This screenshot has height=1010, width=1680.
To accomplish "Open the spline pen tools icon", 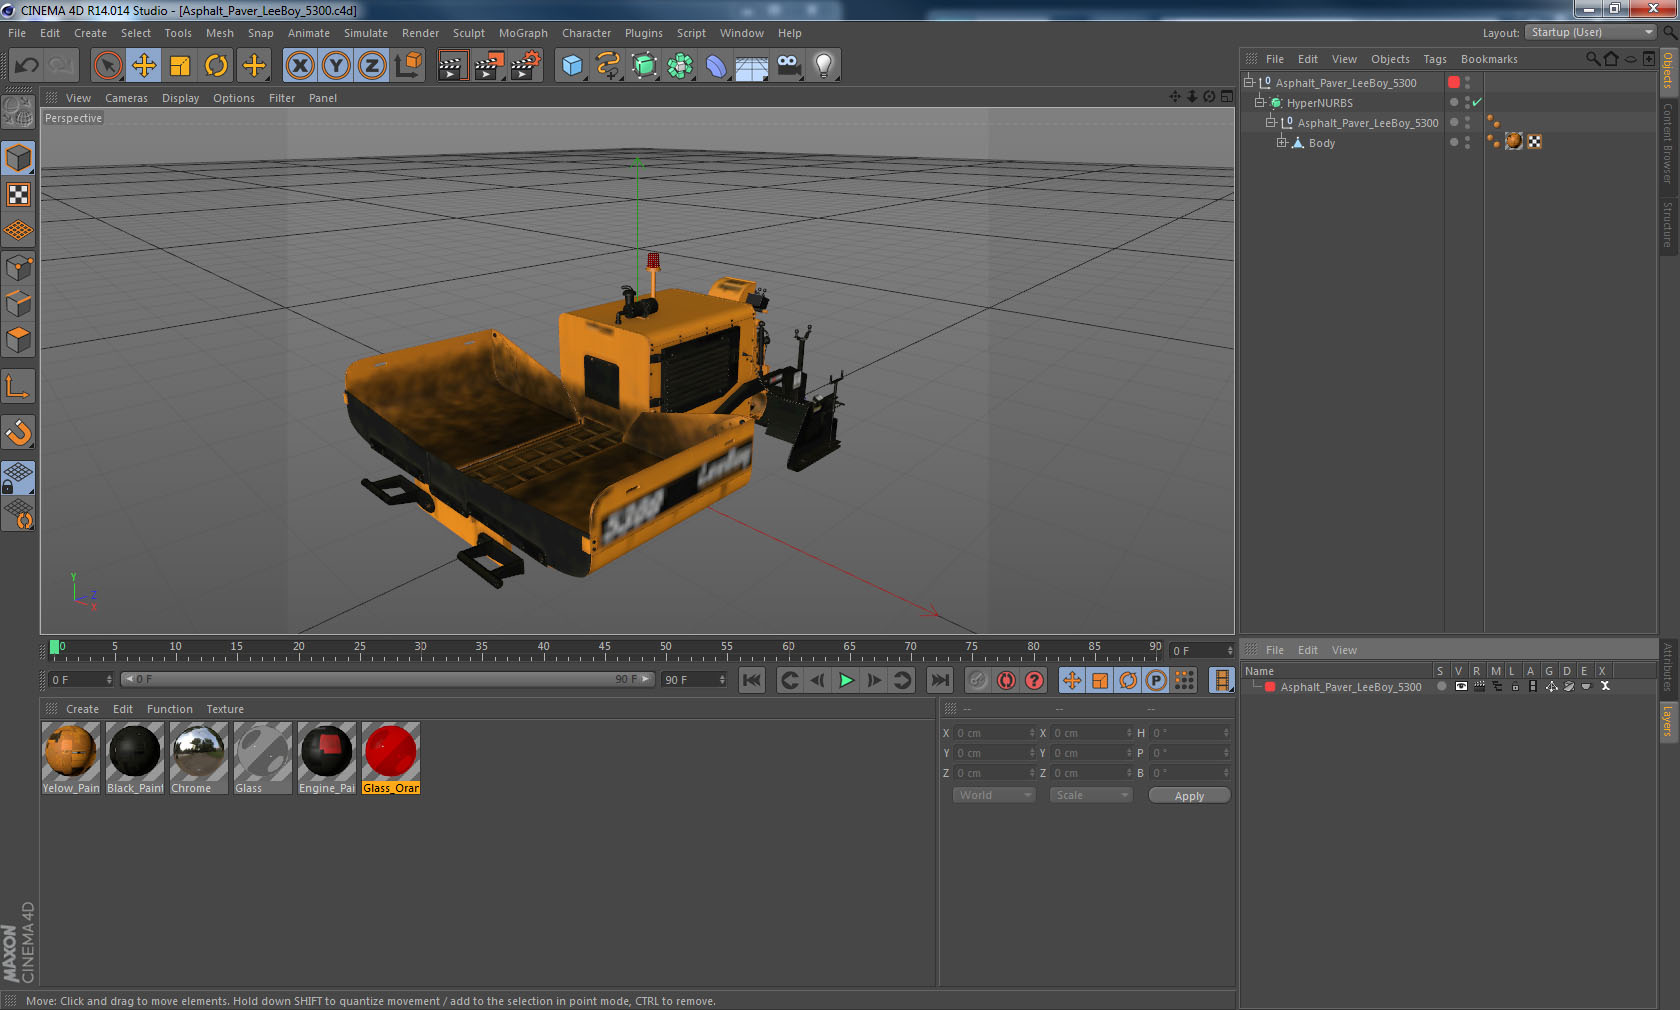I will (608, 66).
